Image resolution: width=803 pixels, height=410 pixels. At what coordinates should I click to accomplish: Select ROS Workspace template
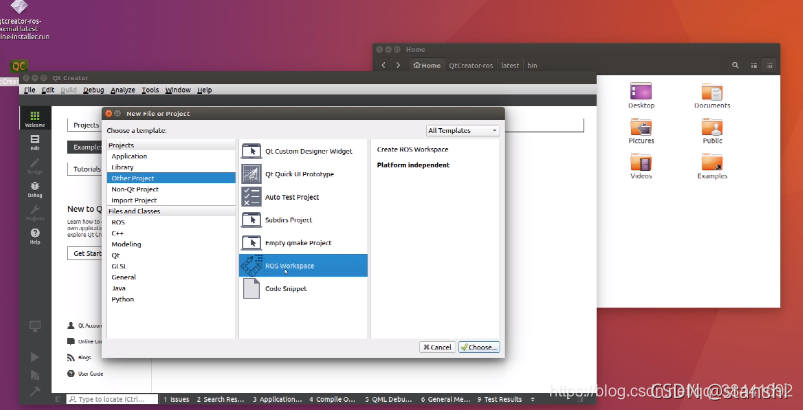click(x=303, y=266)
